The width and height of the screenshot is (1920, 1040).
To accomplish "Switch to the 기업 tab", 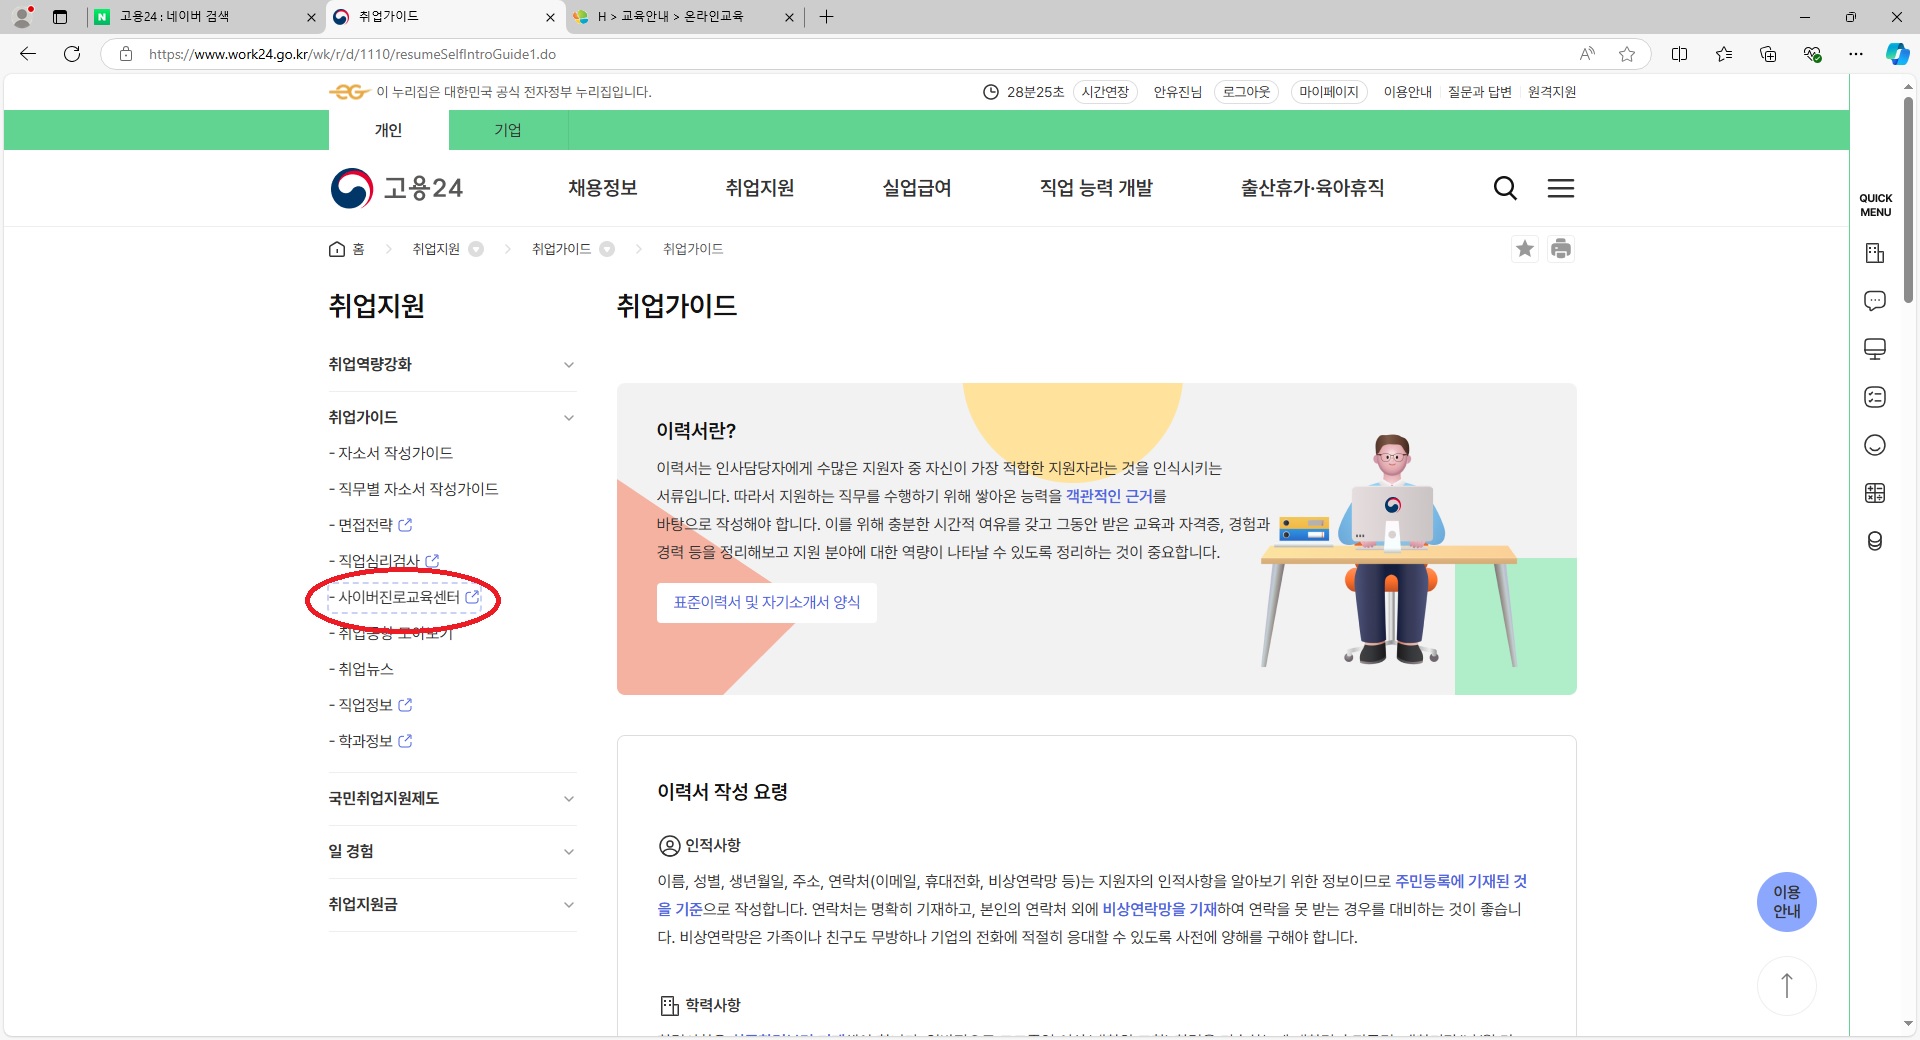I will [x=508, y=130].
